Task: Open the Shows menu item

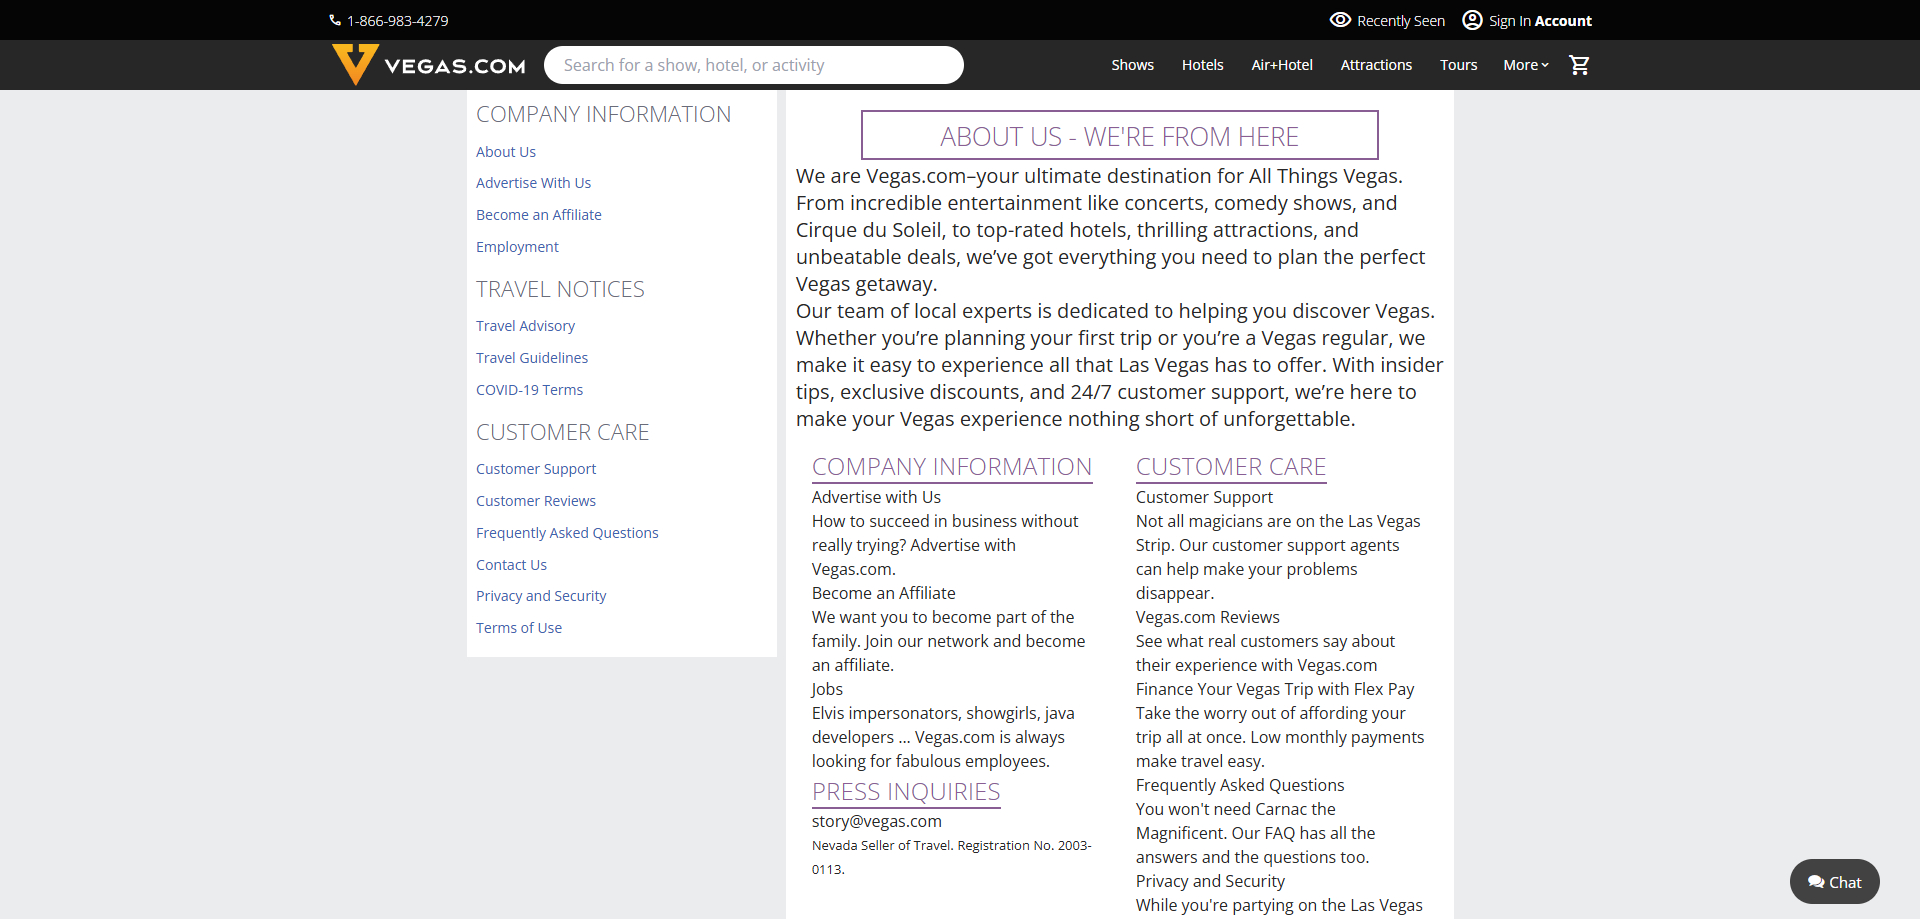Action: point(1132,65)
